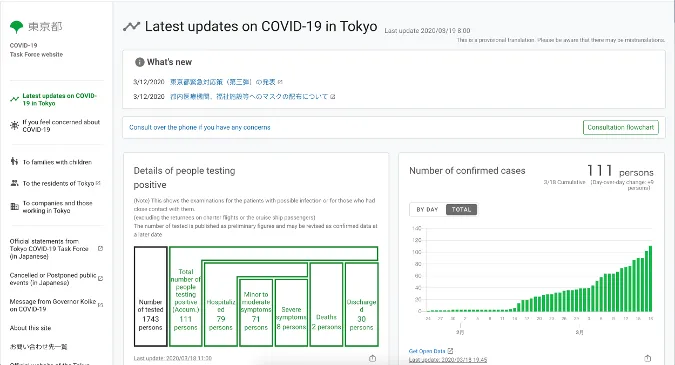This screenshot has width=675, height=365.
Task: Open 'To families with children' menu item
Action: pyautogui.click(x=57, y=162)
